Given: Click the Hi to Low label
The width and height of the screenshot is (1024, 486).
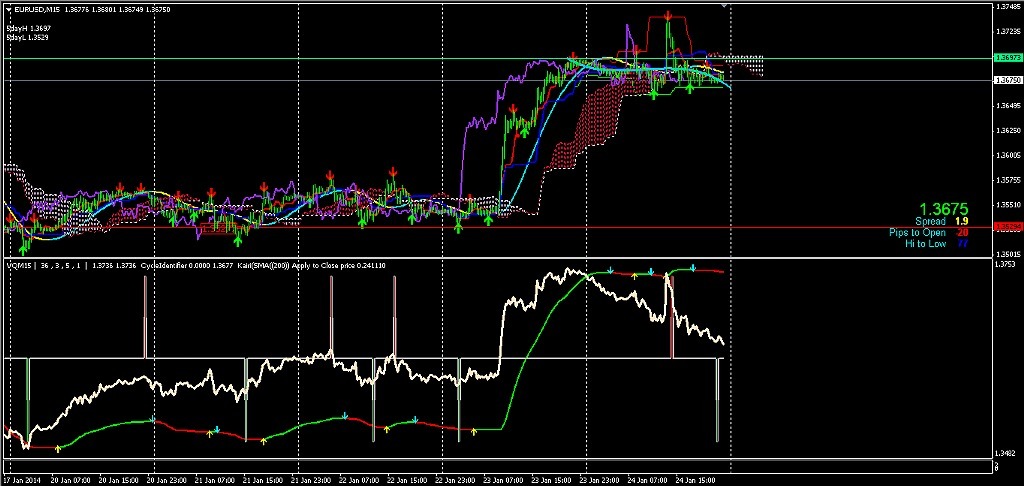Looking at the screenshot, I should [925, 243].
